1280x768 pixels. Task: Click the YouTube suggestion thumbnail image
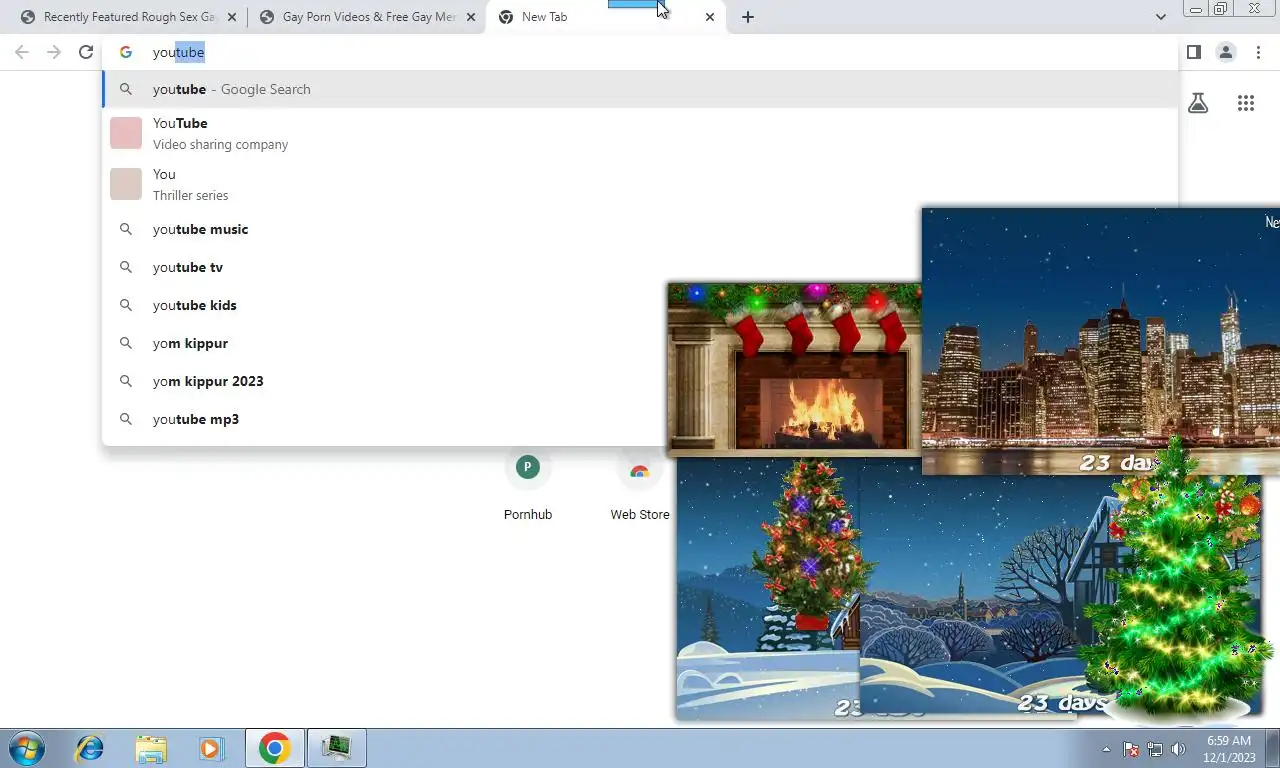[x=126, y=133]
